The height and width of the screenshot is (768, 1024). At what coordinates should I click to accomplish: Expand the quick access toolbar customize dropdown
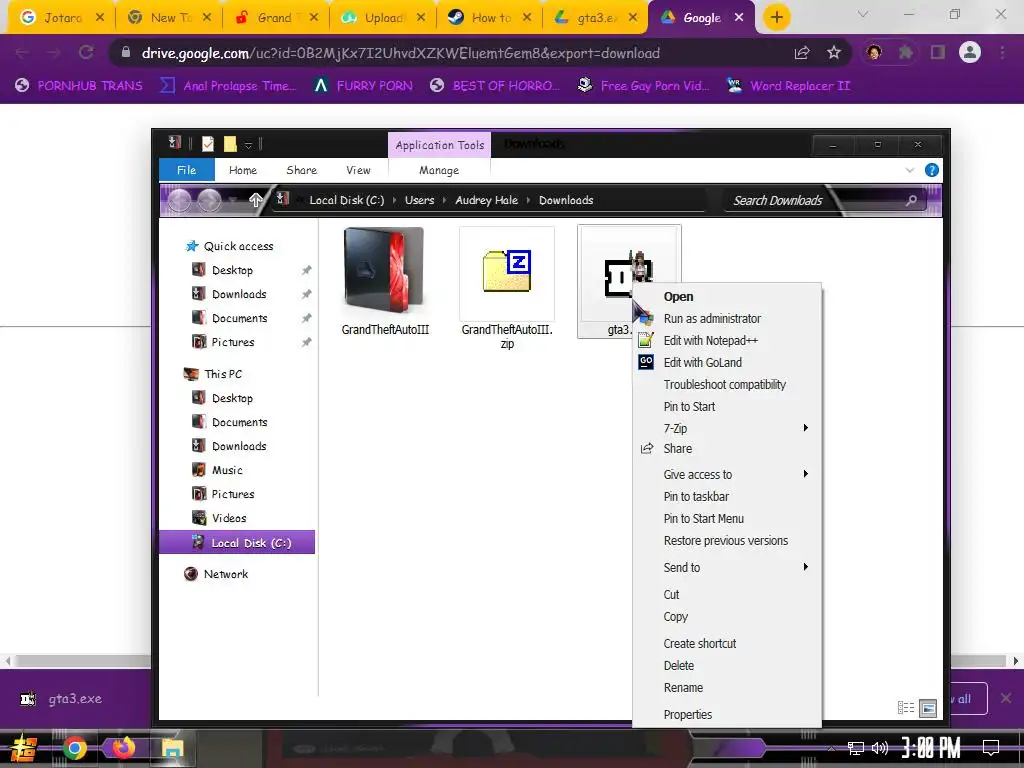(x=248, y=144)
